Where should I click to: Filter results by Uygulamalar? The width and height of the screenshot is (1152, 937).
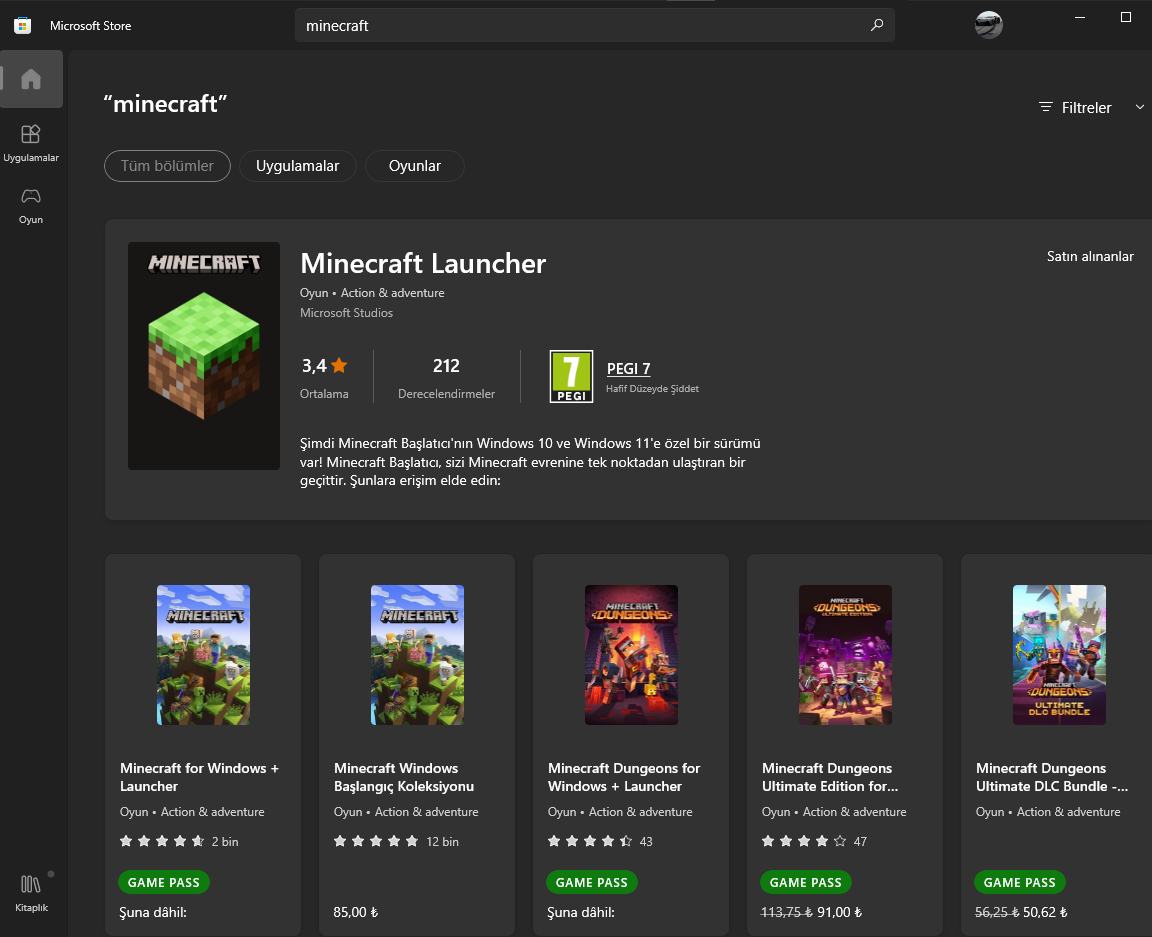point(297,166)
